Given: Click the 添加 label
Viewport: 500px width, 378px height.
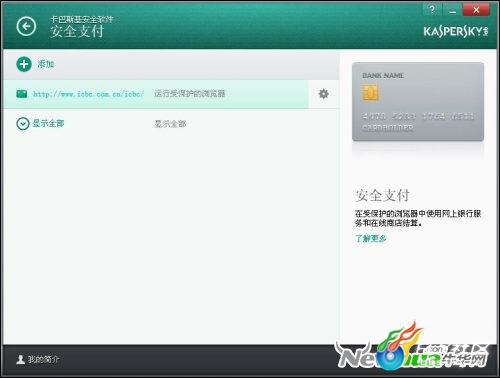Looking at the screenshot, I should tap(46, 64).
